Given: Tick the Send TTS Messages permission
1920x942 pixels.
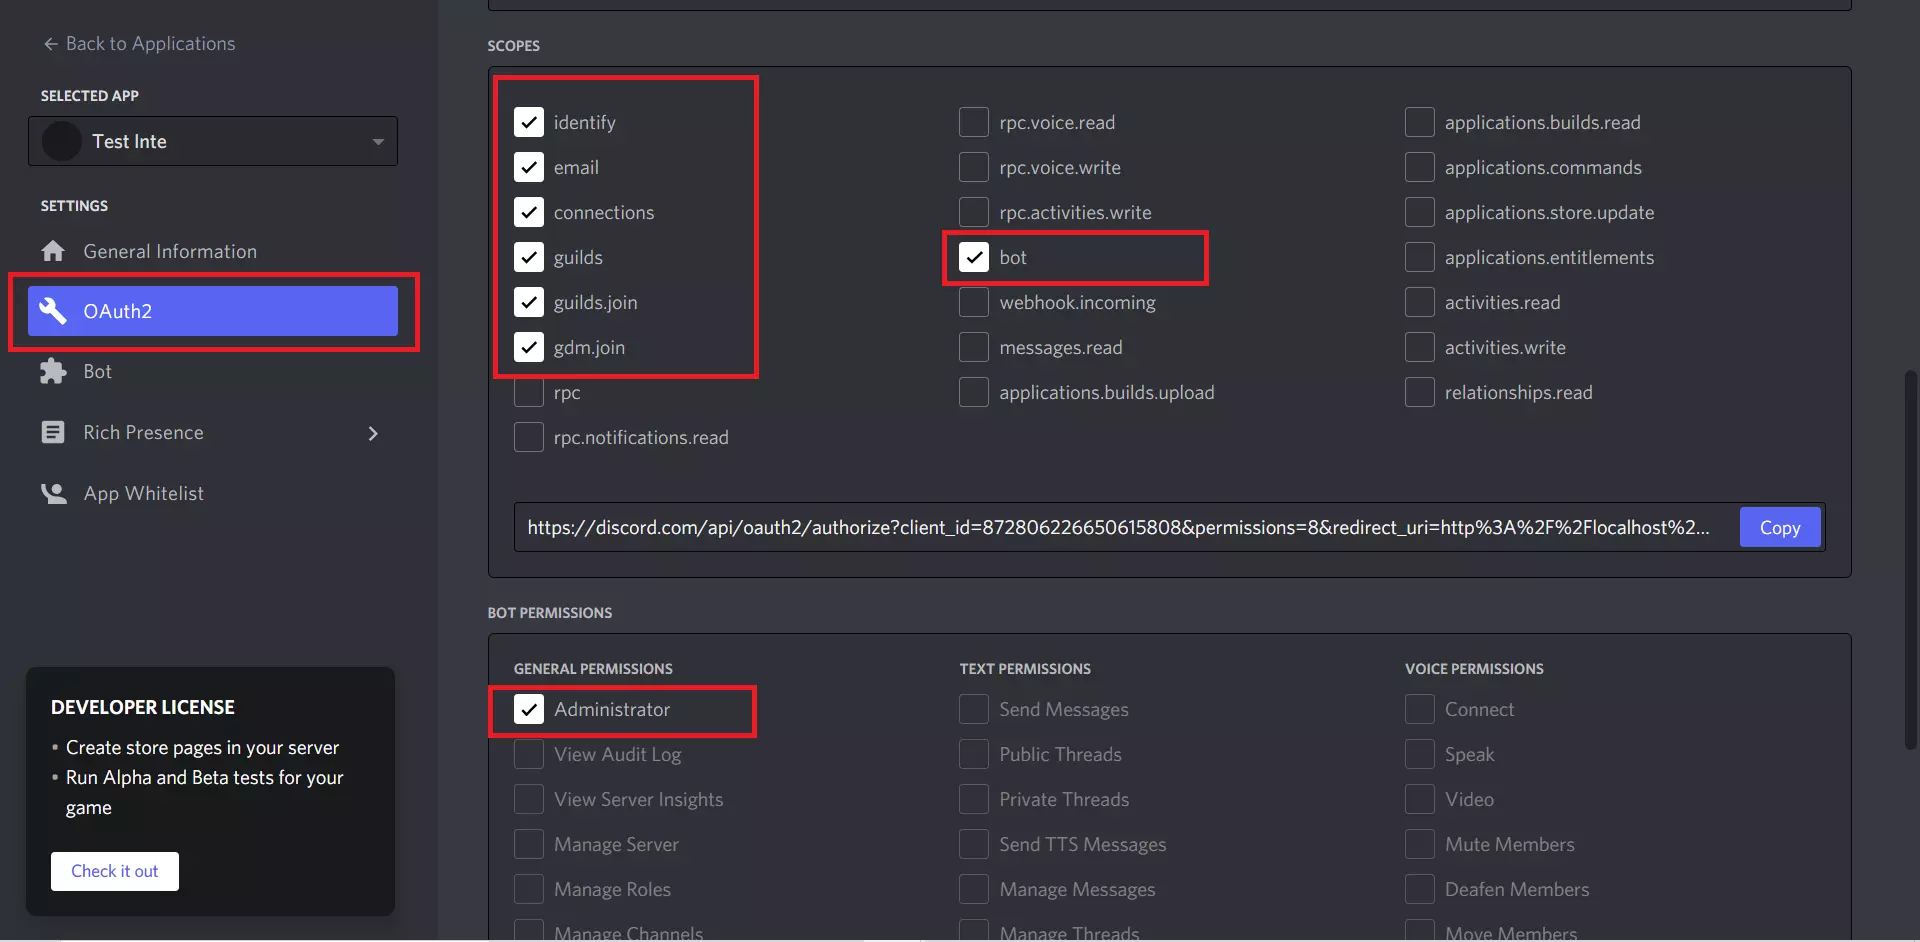Looking at the screenshot, I should click(x=974, y=844).
